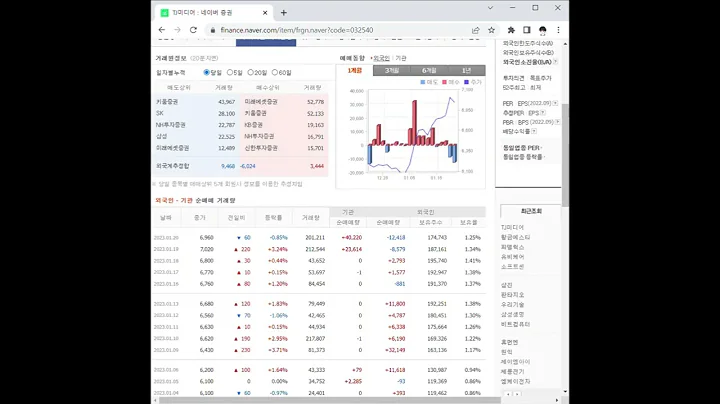Click the vertical scrollbar down arrow
This screenshot has height=404, width=720.
[565, 392]
